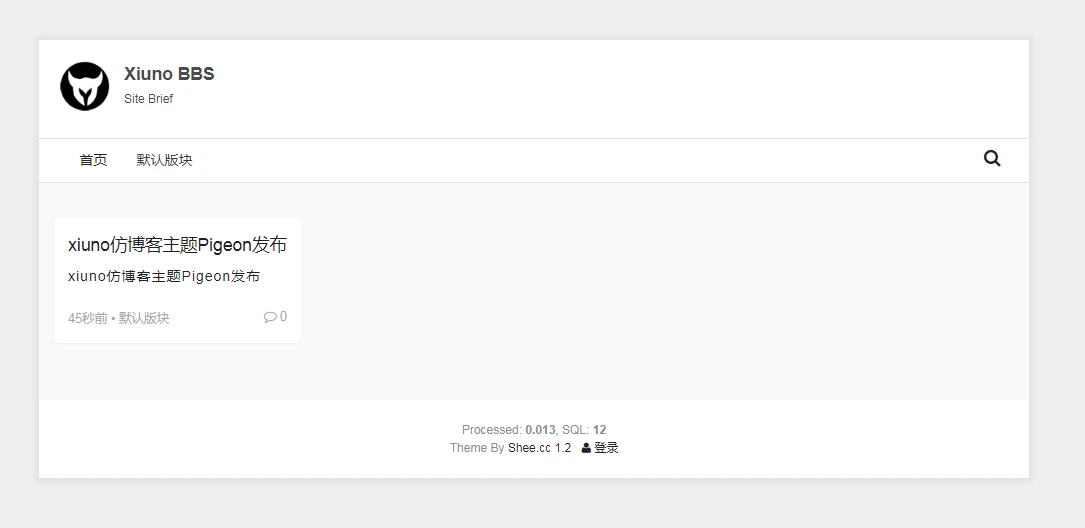This screenshot has height=528, width=1085.
Task: Visit the Shee.cc theme link
Action: 529,448
